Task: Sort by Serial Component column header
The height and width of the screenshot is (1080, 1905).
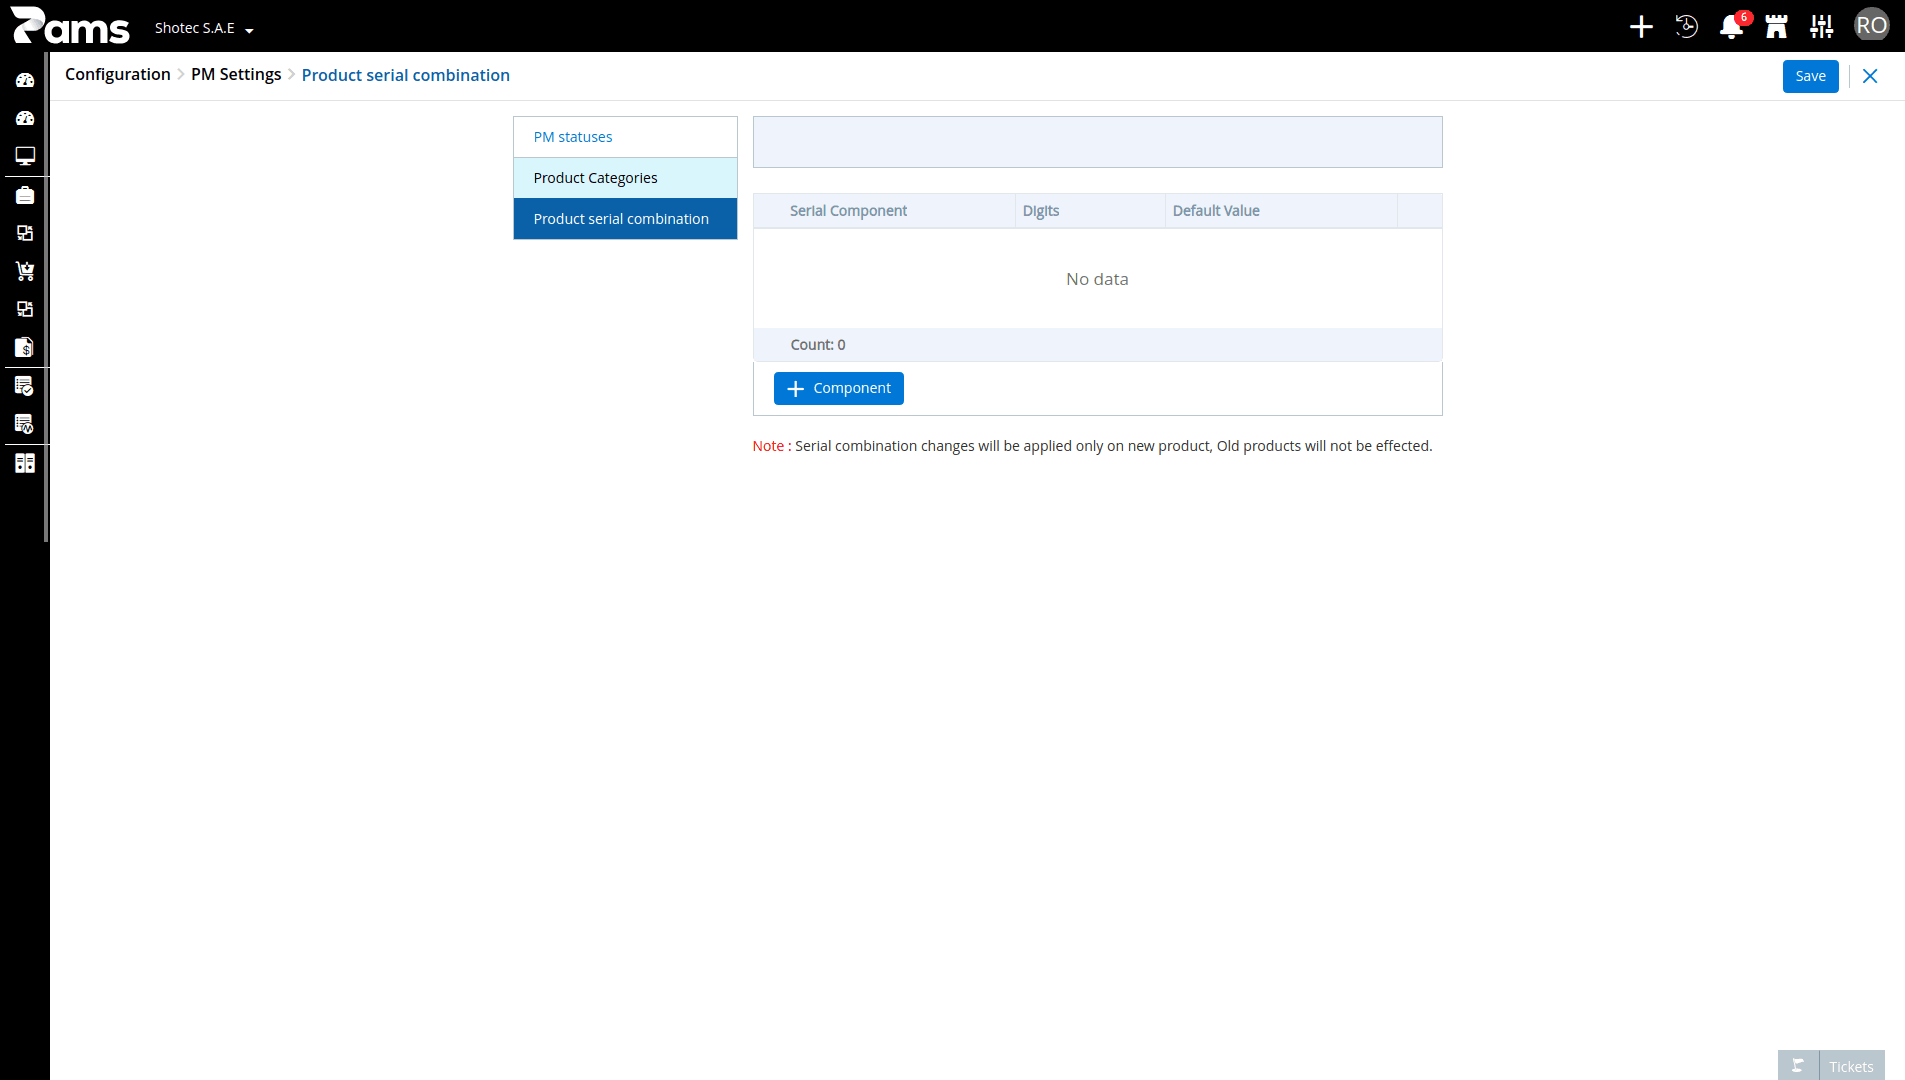Action: click(848, 211)
